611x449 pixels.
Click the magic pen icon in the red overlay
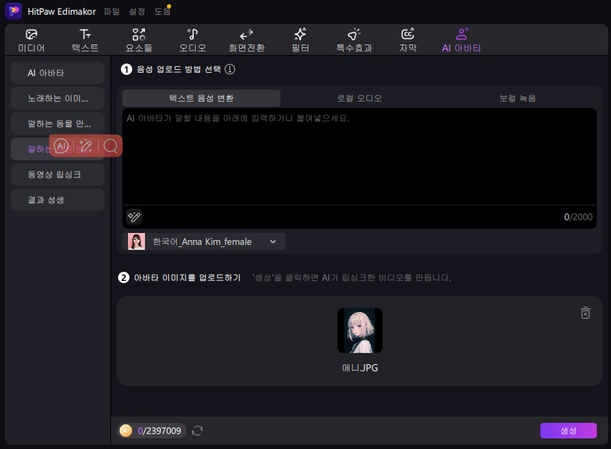coord(86,146)
